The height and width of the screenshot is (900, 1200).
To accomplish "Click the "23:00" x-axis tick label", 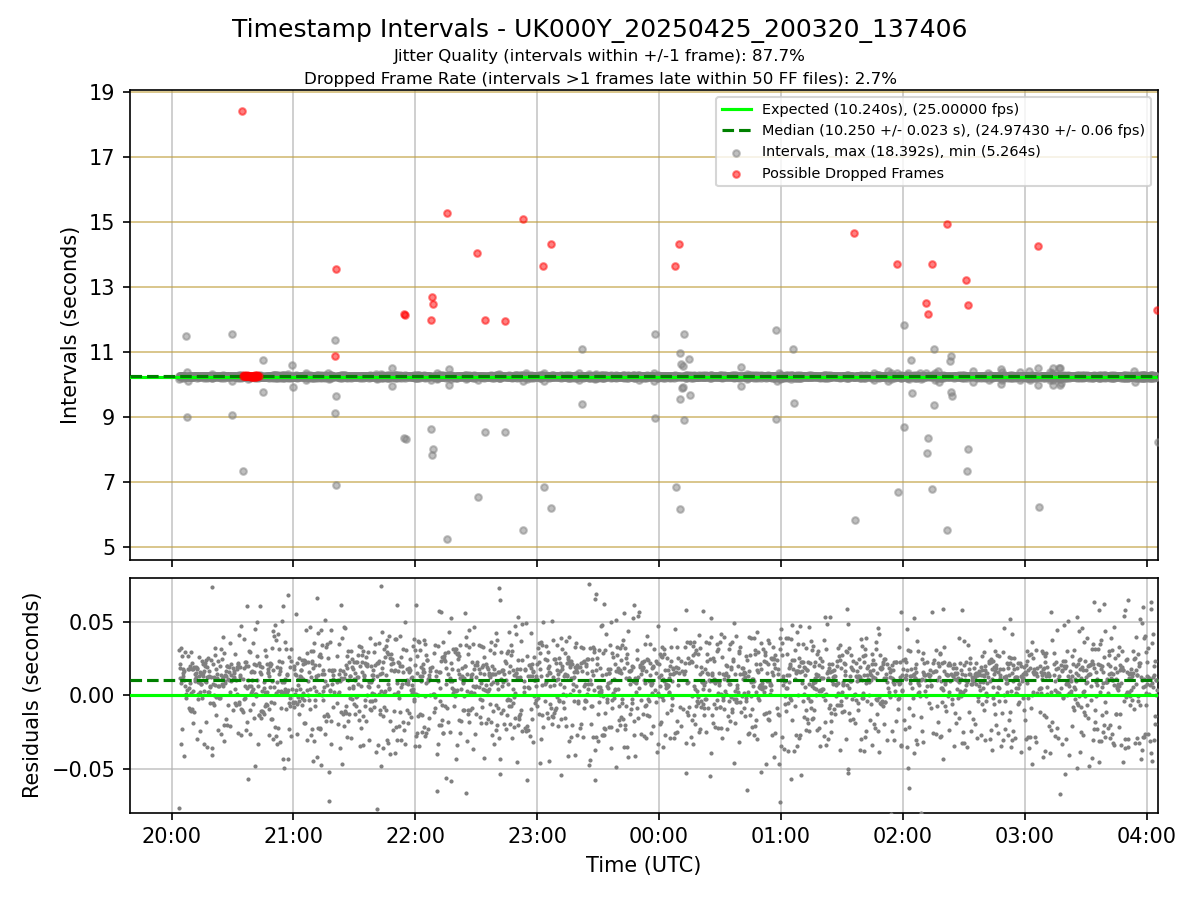I will point(537,834).
